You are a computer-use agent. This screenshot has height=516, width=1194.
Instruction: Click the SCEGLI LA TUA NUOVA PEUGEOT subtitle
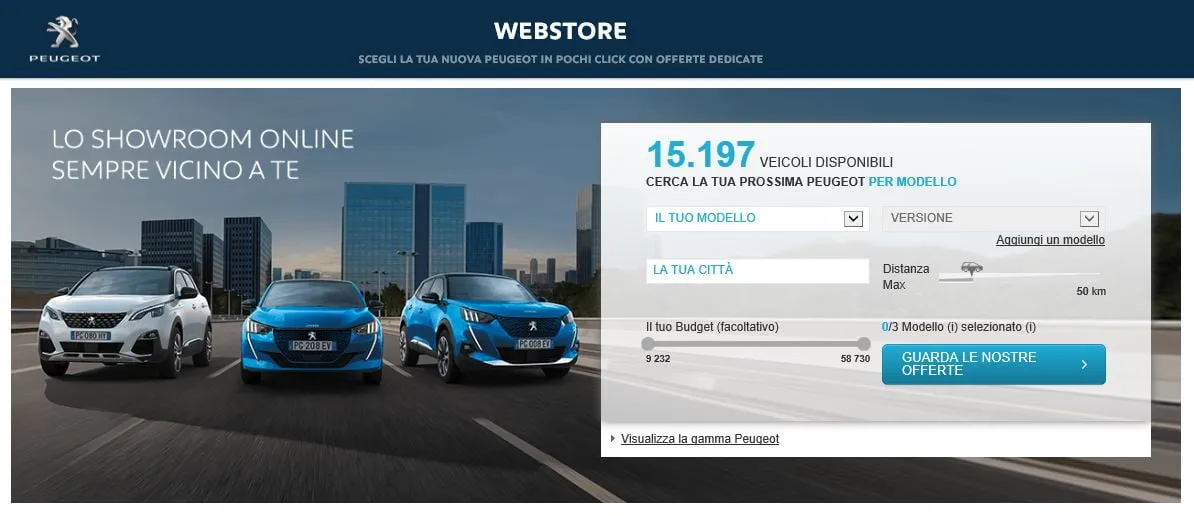pyautogui.click(x=560, y=59)
